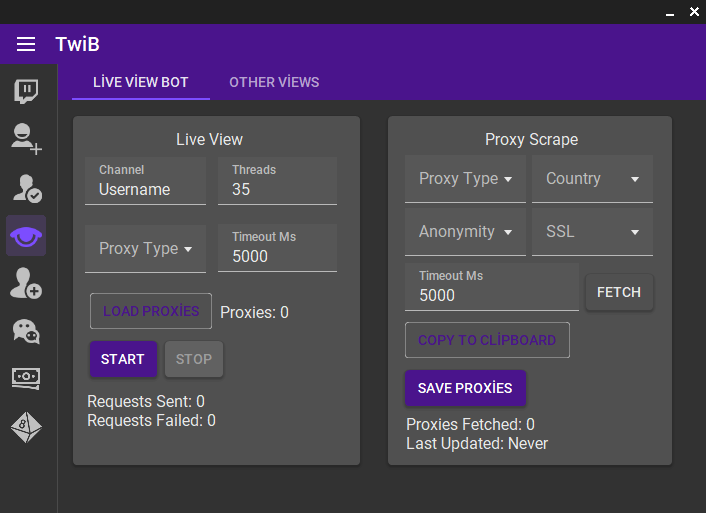The image size is (706, 513).
Task: Click Save Proxies button
Action: pyautogui.click(x=465, y=388)
